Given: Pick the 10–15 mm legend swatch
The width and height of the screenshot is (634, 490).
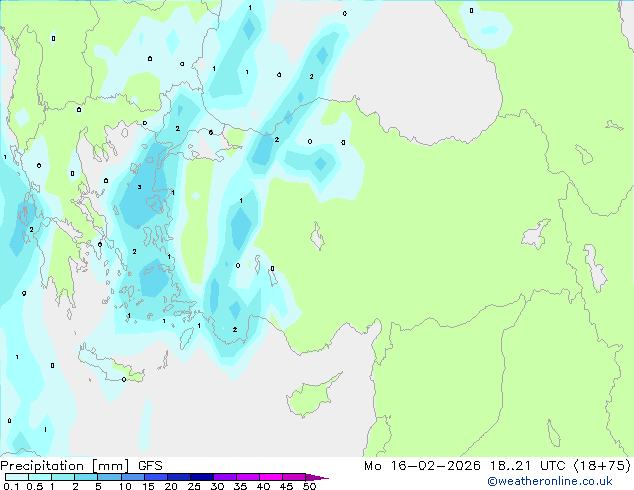Looking at the screenshot, I should 132,477.
